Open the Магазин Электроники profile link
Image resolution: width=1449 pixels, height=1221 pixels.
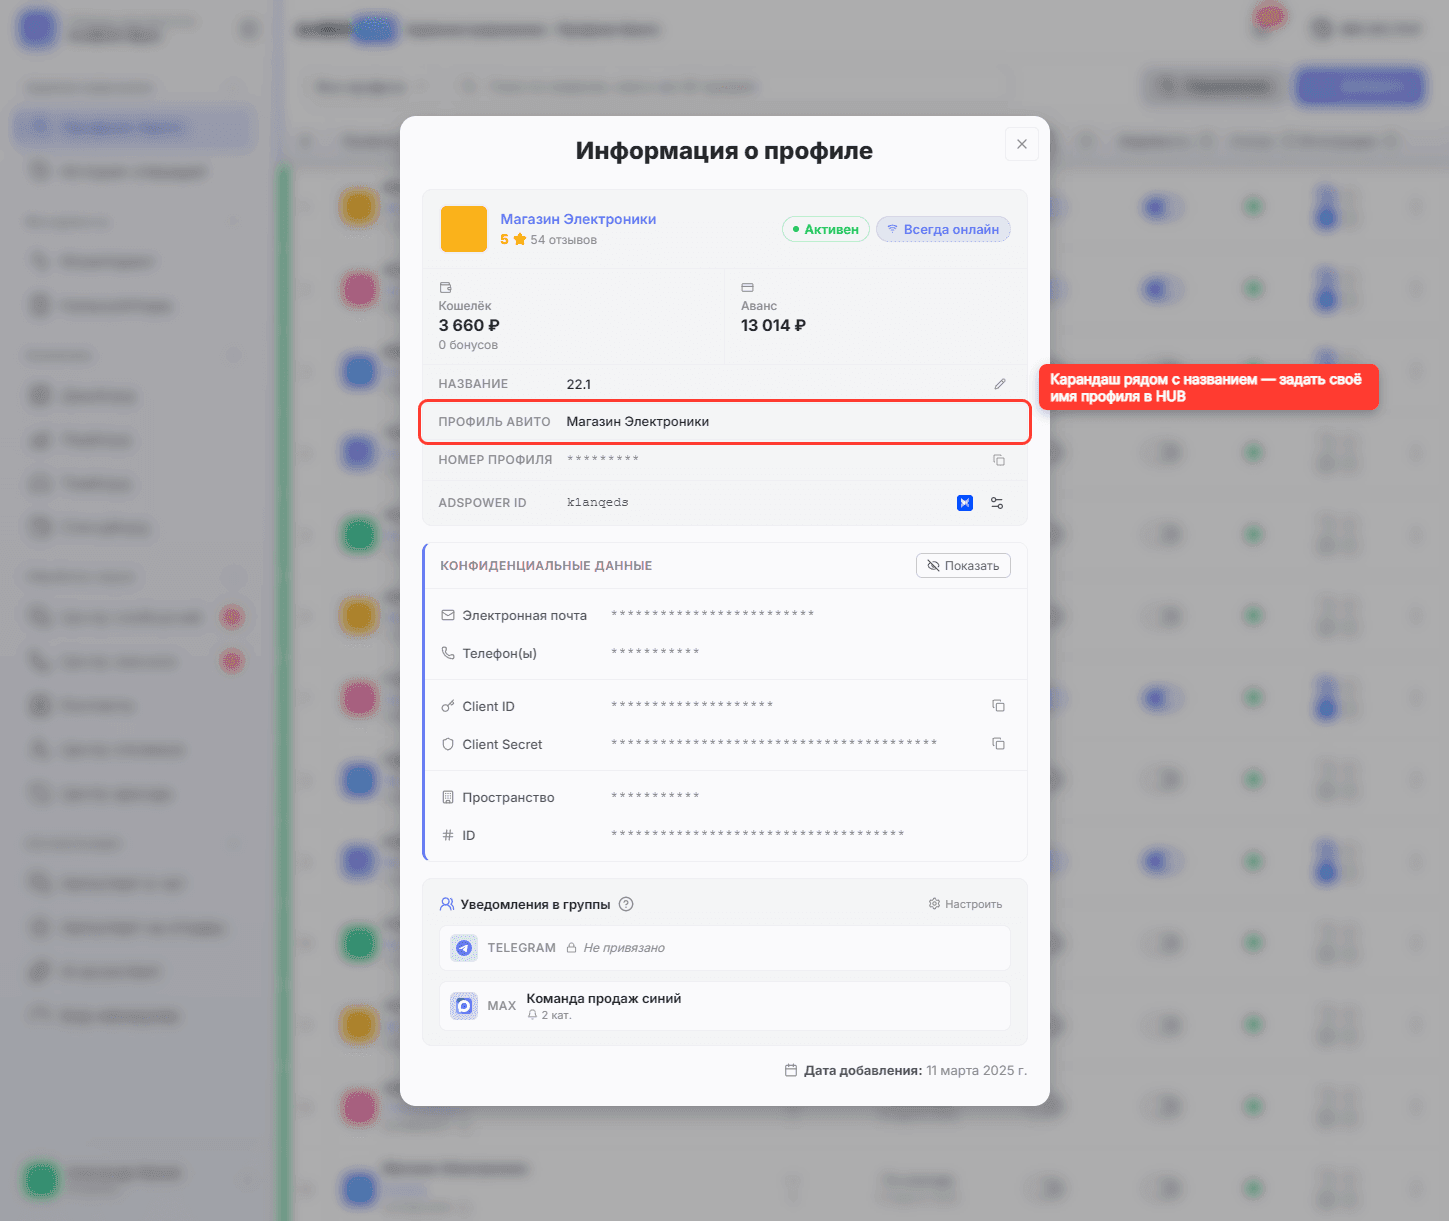[578, 219]
